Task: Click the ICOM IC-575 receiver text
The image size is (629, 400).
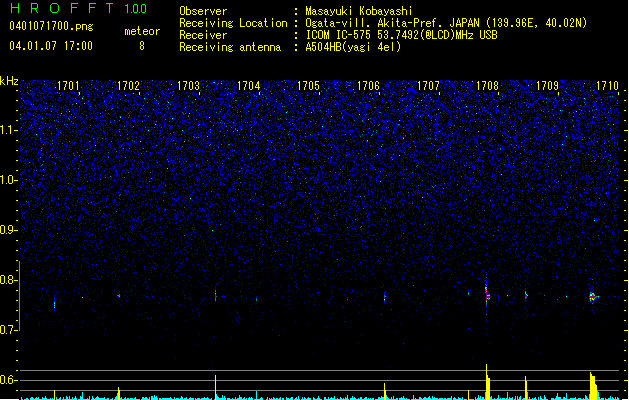Action: [402, 35]
